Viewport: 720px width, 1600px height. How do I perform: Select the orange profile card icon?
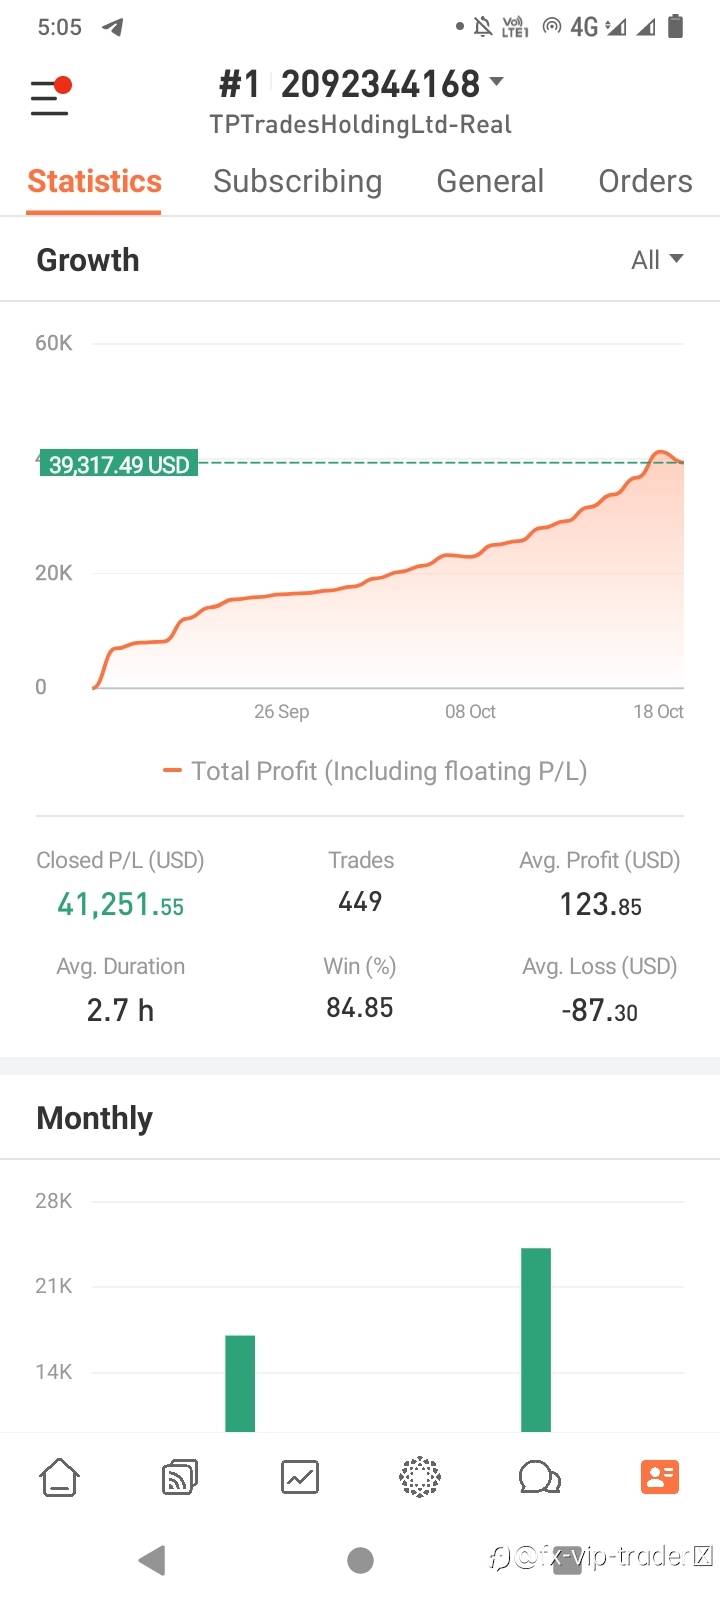(x=660, y=1477)
